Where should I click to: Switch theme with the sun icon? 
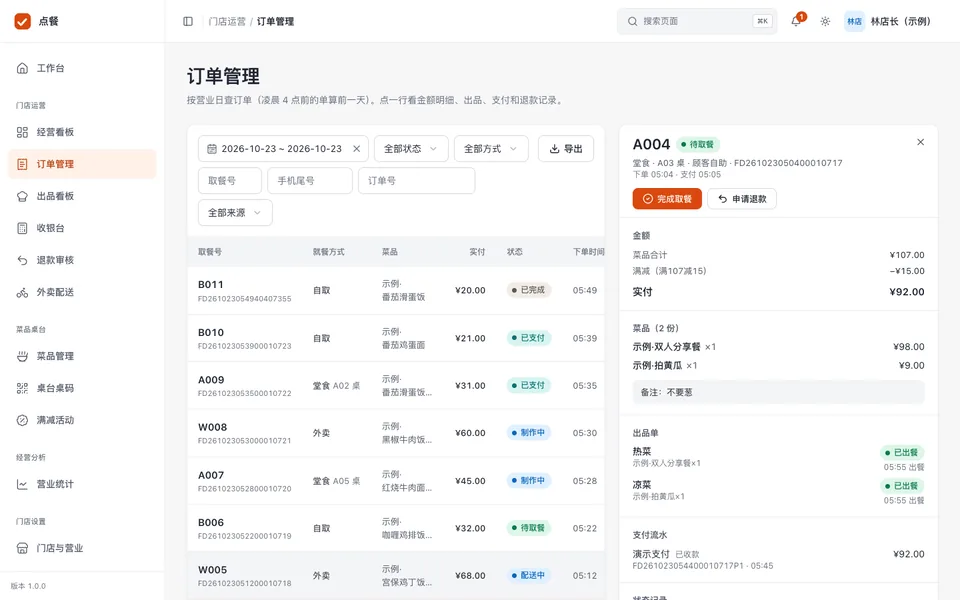click(825, 21)
